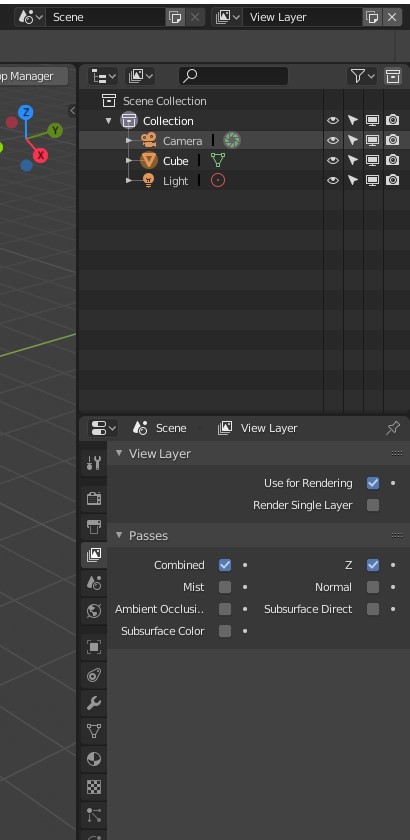Open the World properties tab
The image size is (410, 840).
[x=94, y=611]
